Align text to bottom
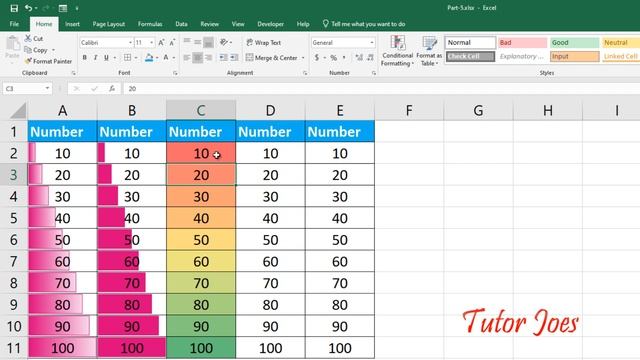 click(208, 42)
